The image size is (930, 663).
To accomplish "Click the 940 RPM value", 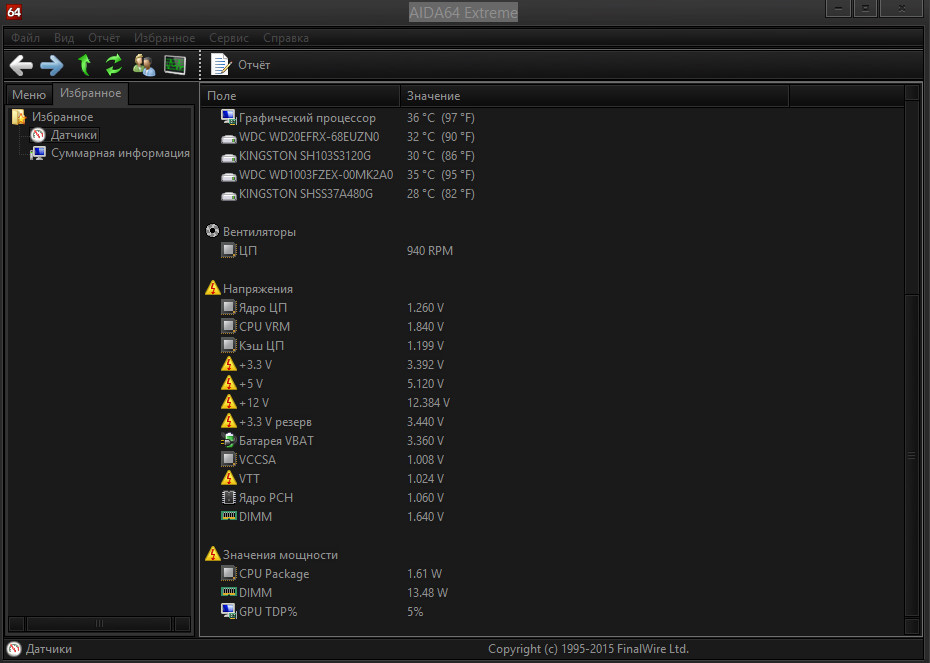I will [429, 251].
